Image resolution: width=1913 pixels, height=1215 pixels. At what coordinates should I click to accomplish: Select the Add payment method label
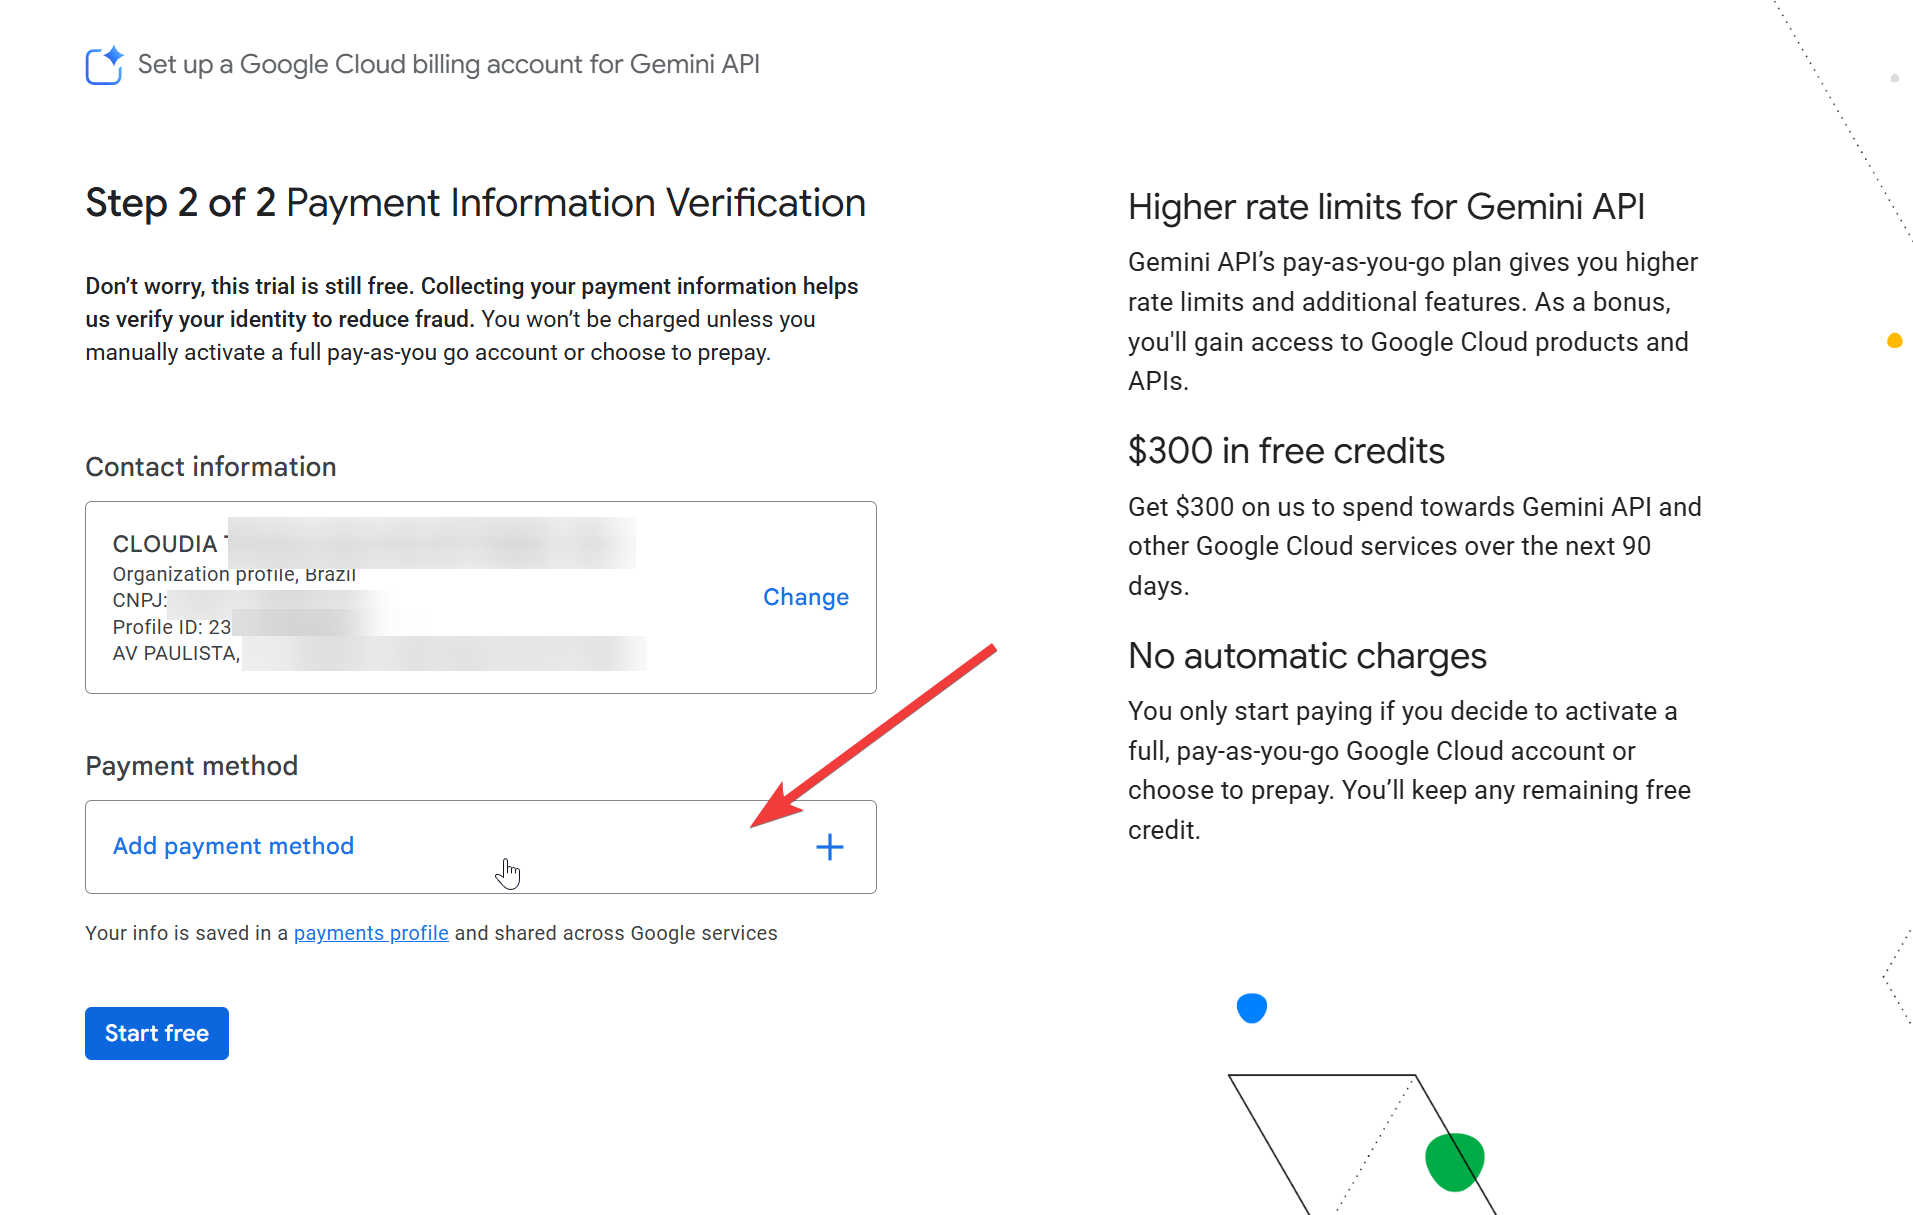click(233, 846)
